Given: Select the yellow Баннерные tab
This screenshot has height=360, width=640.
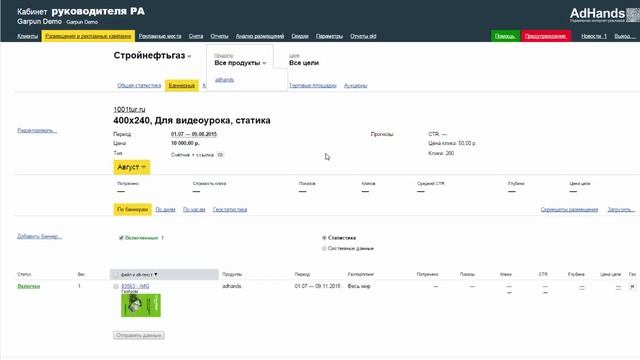Looking at the screenshot, I should (182, 85).
